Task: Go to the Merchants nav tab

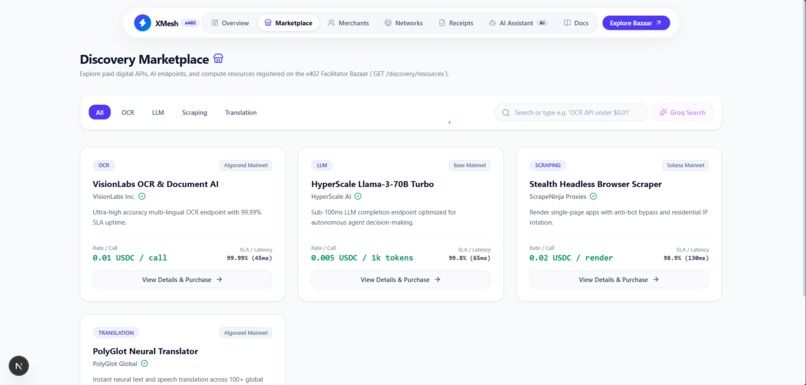Action: [348, 23]
